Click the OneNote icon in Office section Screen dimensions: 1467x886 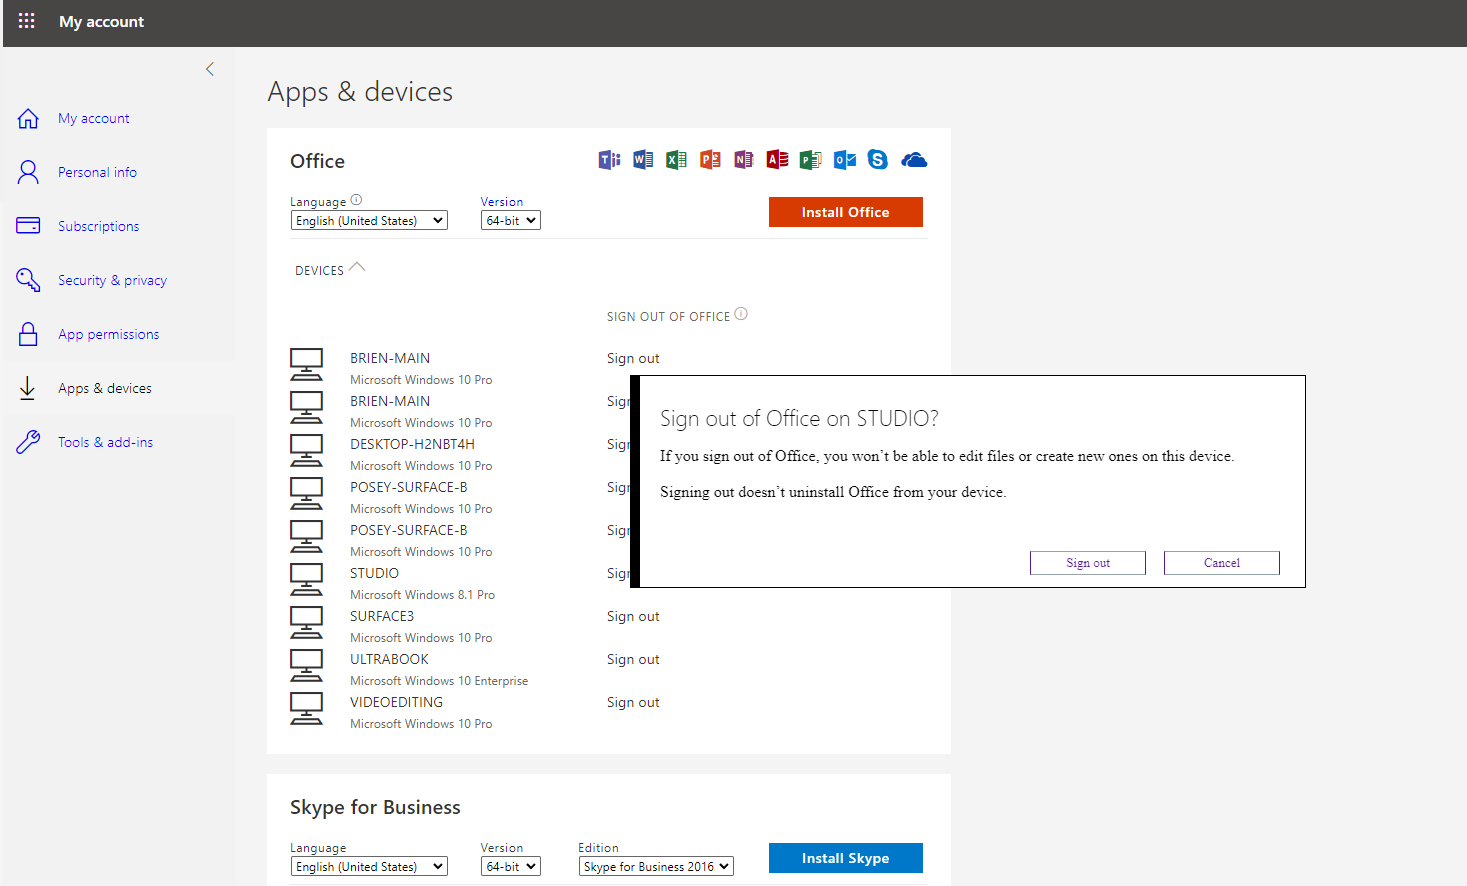[743, 160]
